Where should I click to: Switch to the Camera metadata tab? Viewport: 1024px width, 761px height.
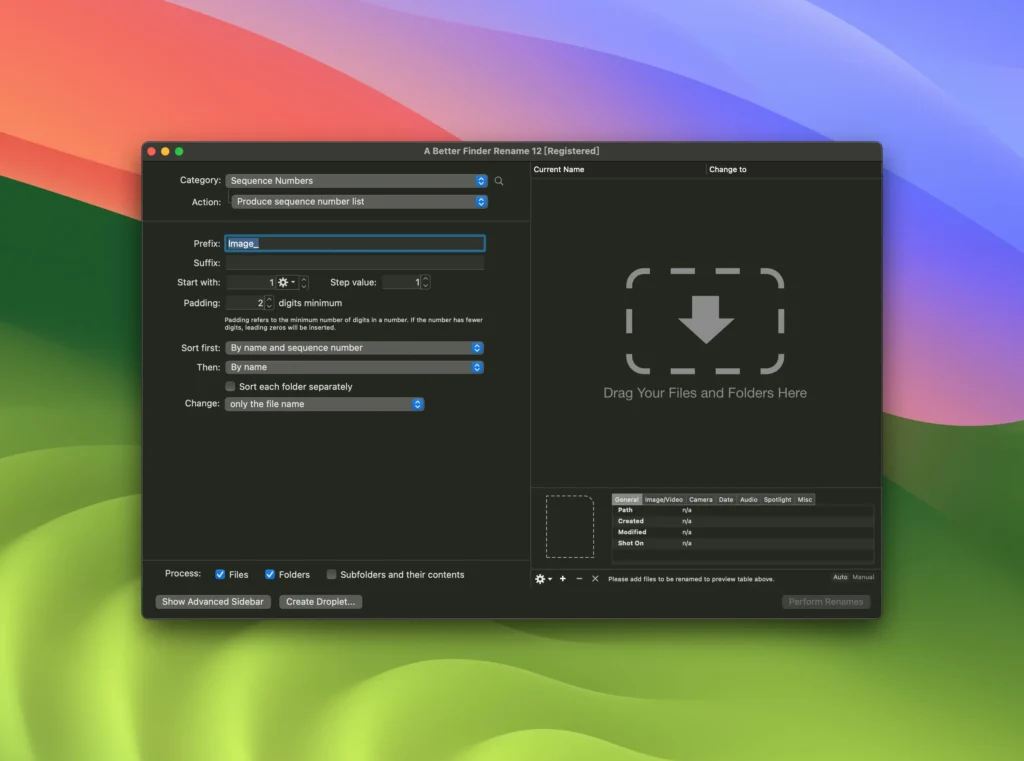tap(701, 499)
